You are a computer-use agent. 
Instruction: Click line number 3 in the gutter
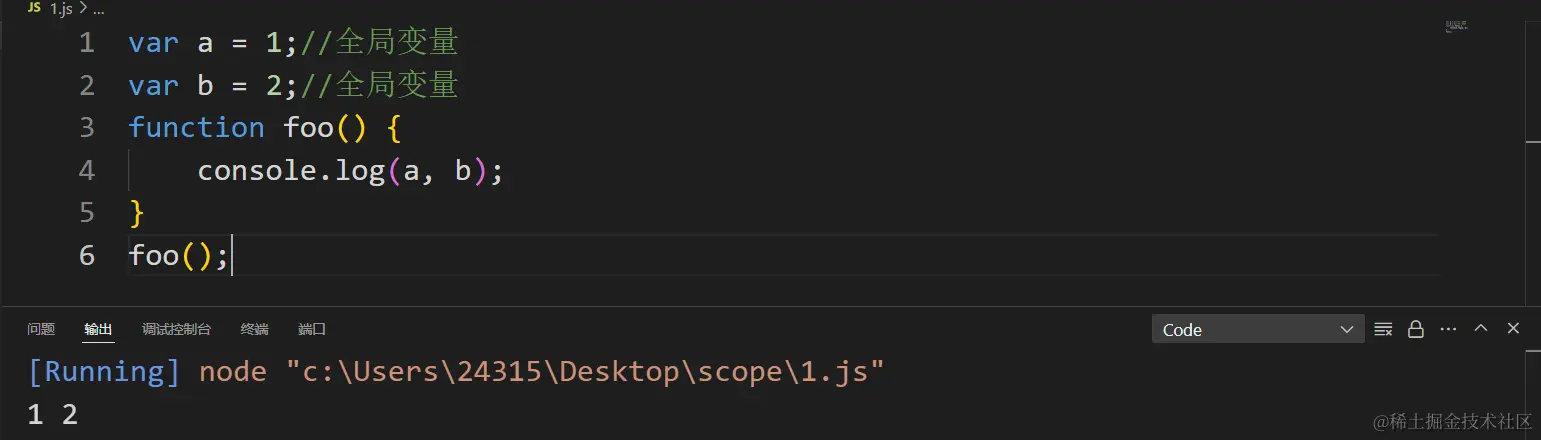(87, 127)
